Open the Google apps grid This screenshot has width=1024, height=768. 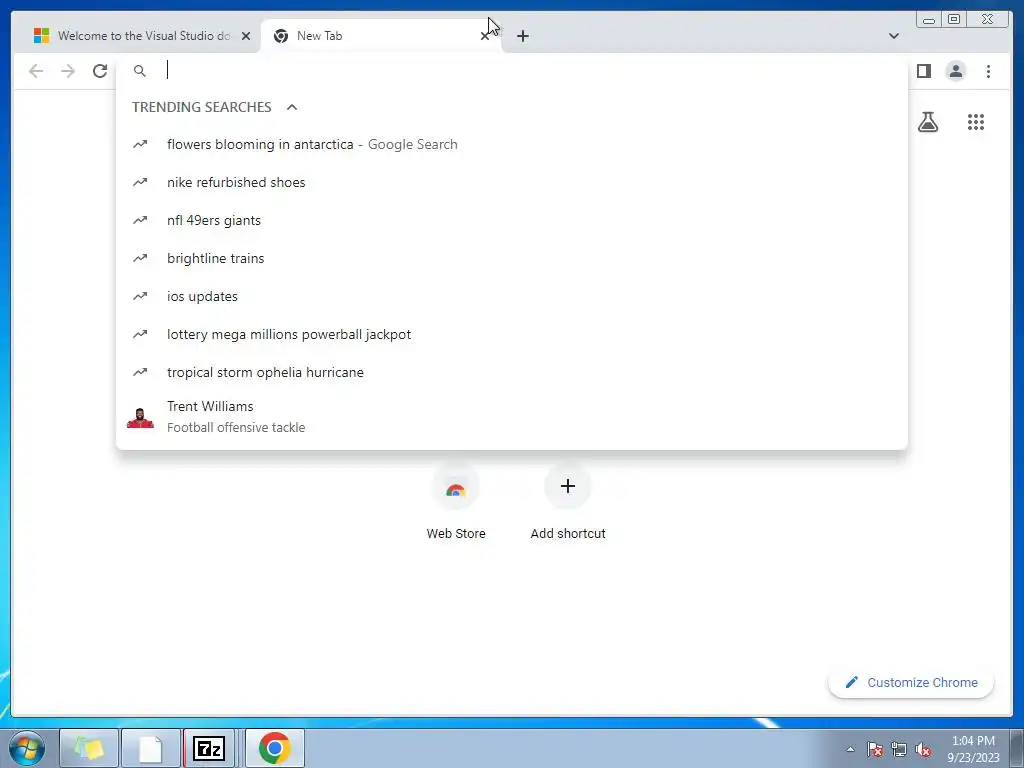976,121
